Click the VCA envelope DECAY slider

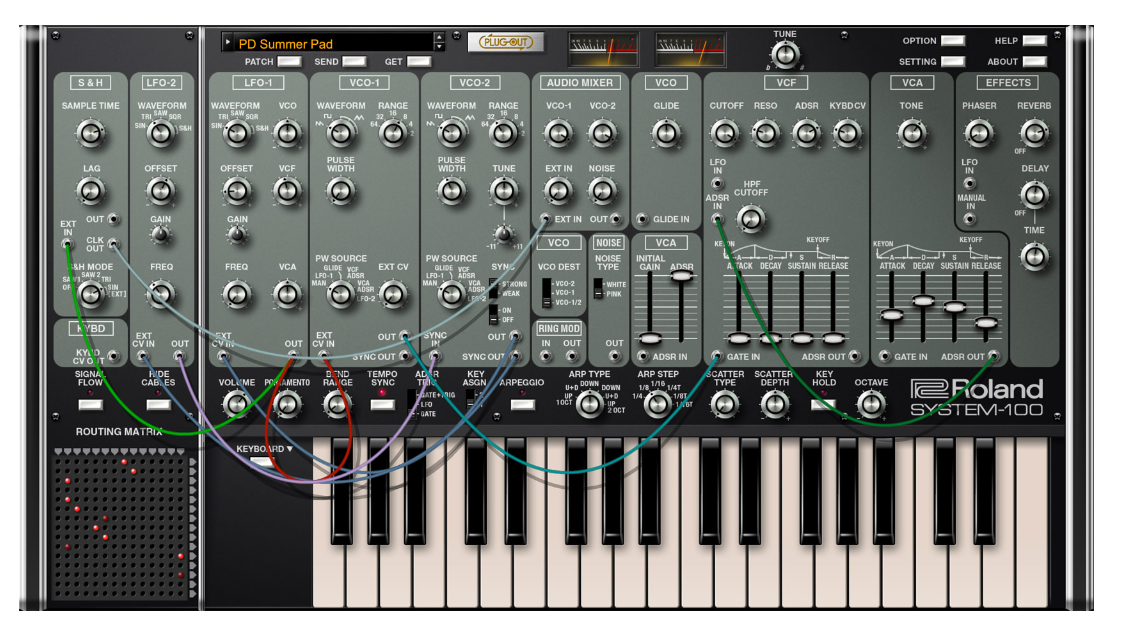tap(923, 301)
